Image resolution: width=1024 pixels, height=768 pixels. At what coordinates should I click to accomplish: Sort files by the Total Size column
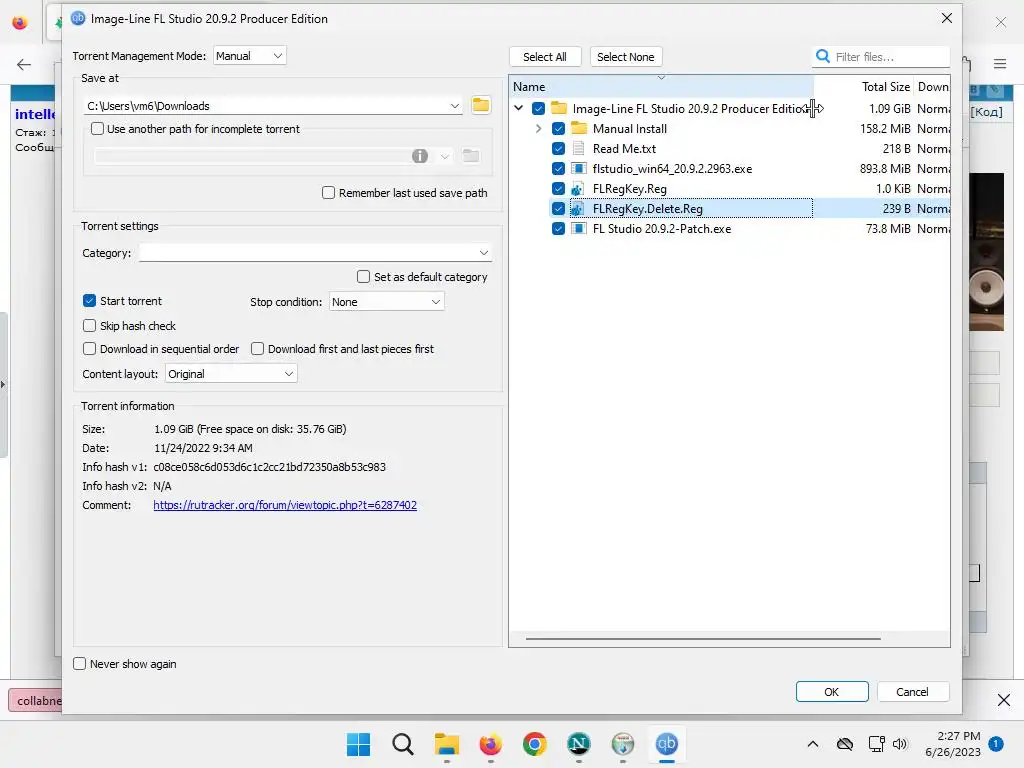863,86
